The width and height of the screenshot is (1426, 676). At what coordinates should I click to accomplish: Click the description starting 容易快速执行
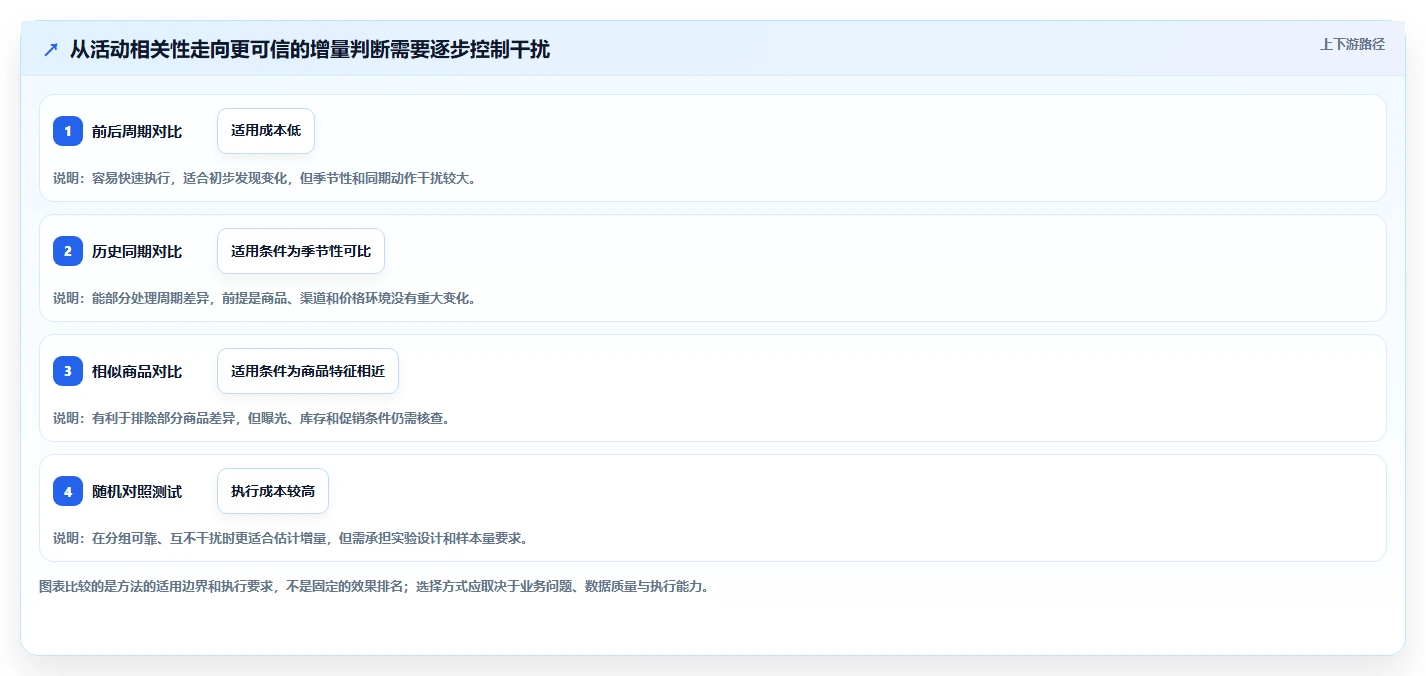267,178
